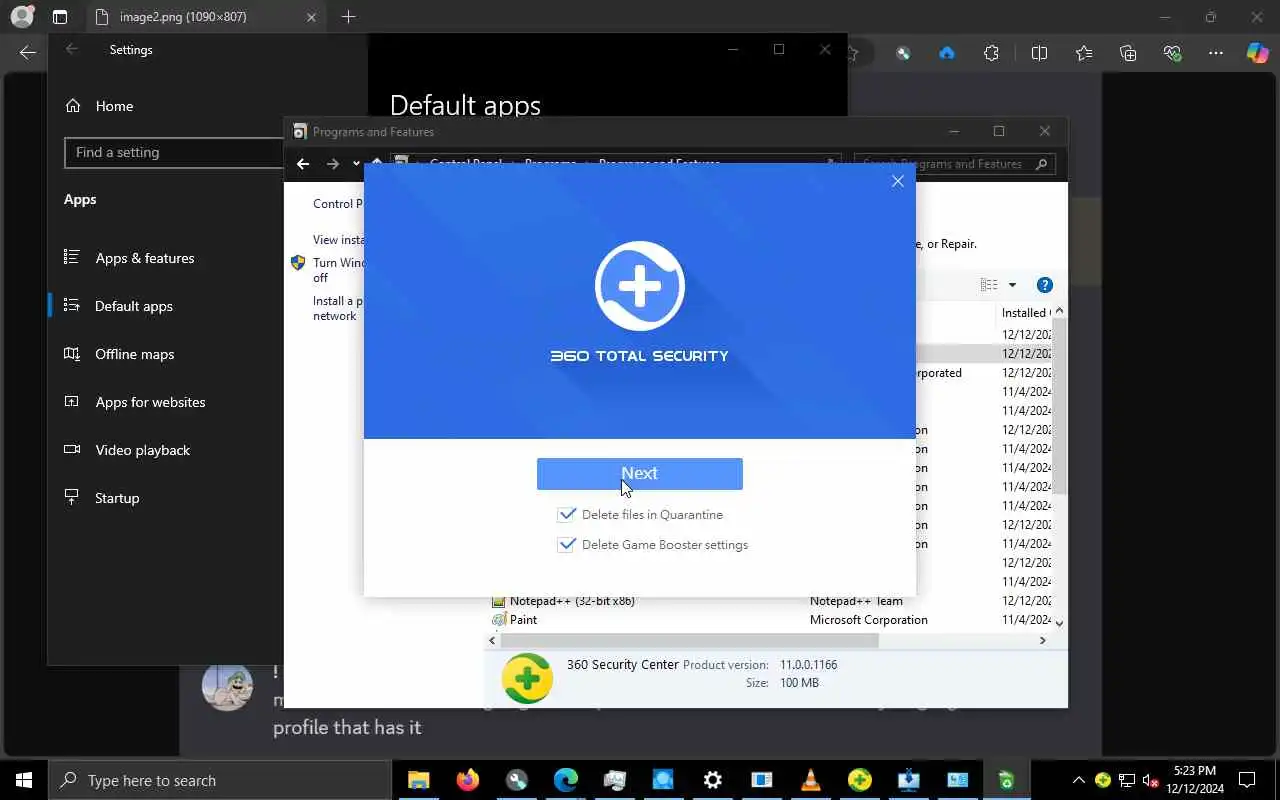The image size is (1280, 800).
Task: Open Edge Collections
Action: (x=1128, y=53)
